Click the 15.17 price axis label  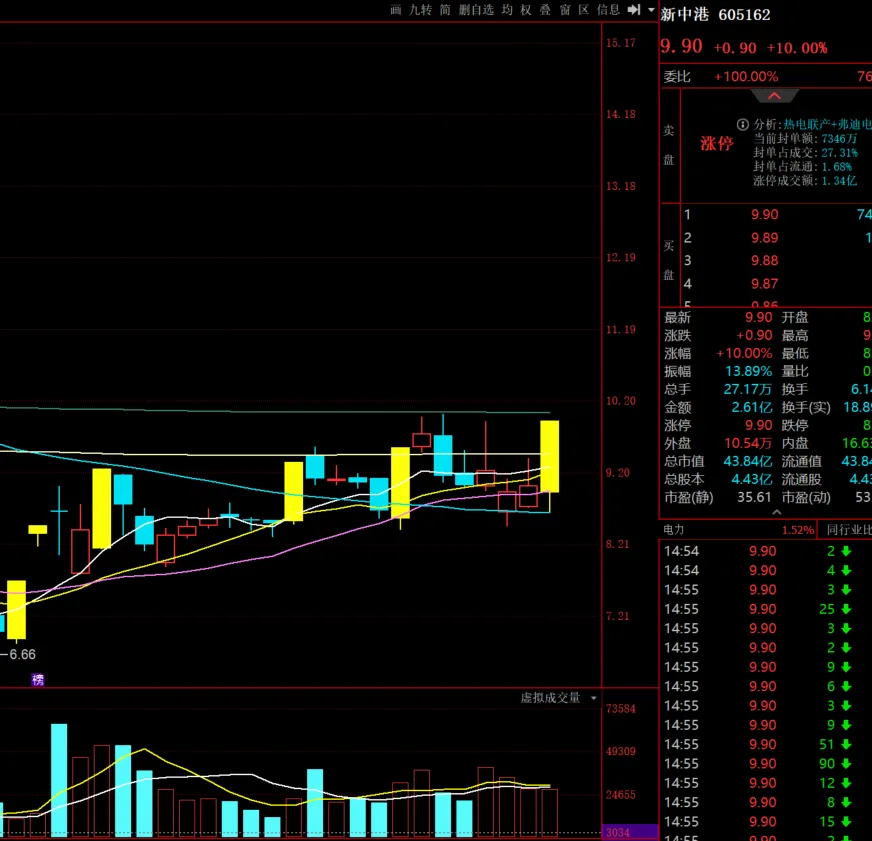tap(621, 43)
